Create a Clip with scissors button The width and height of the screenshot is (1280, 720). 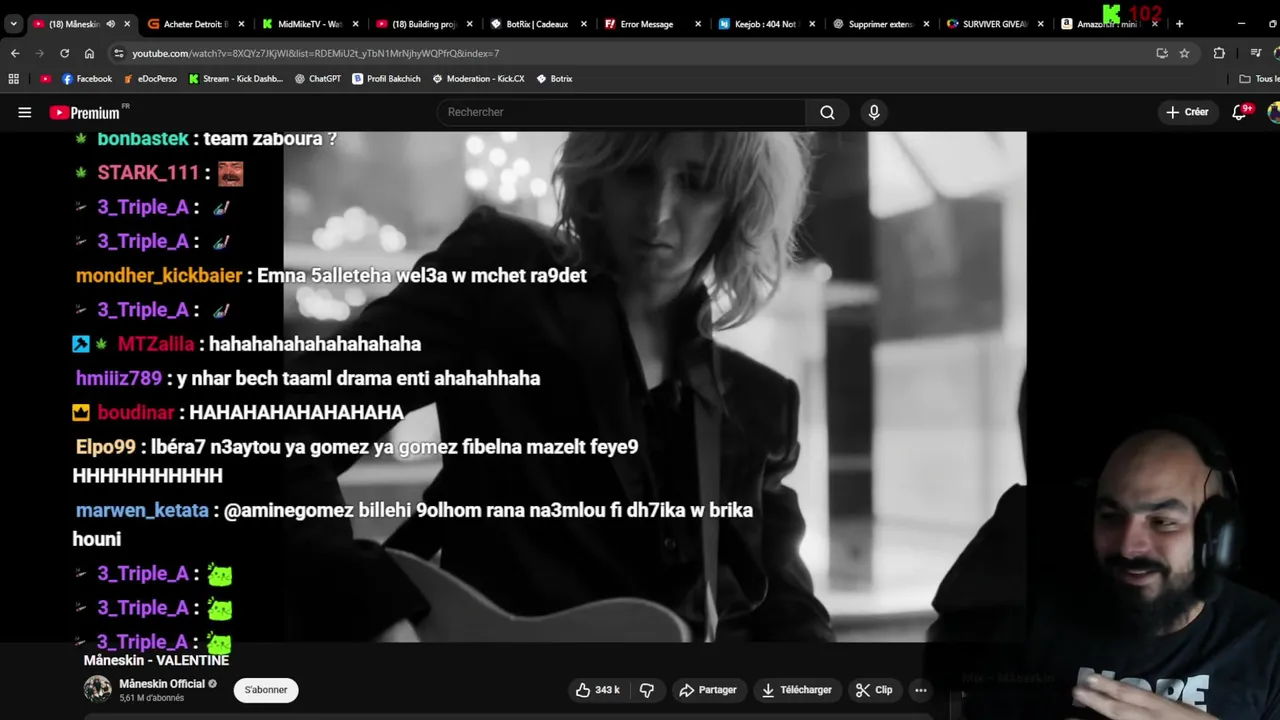(874, 690)
